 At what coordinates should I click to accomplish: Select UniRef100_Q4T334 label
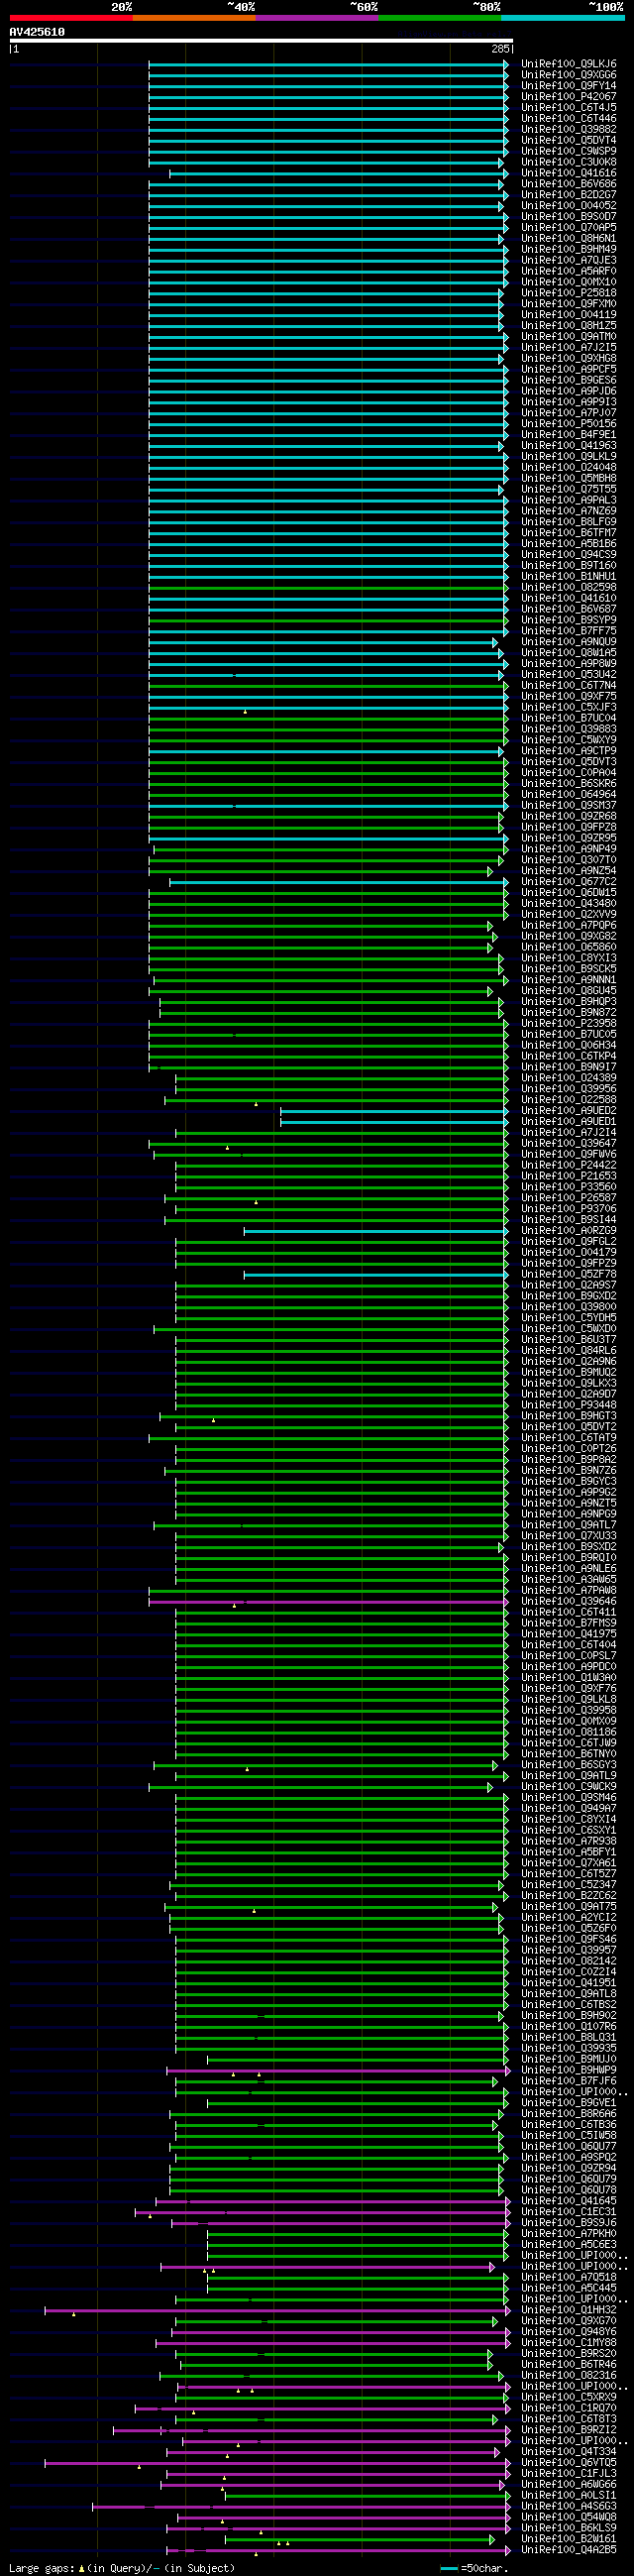point(568,2453)
